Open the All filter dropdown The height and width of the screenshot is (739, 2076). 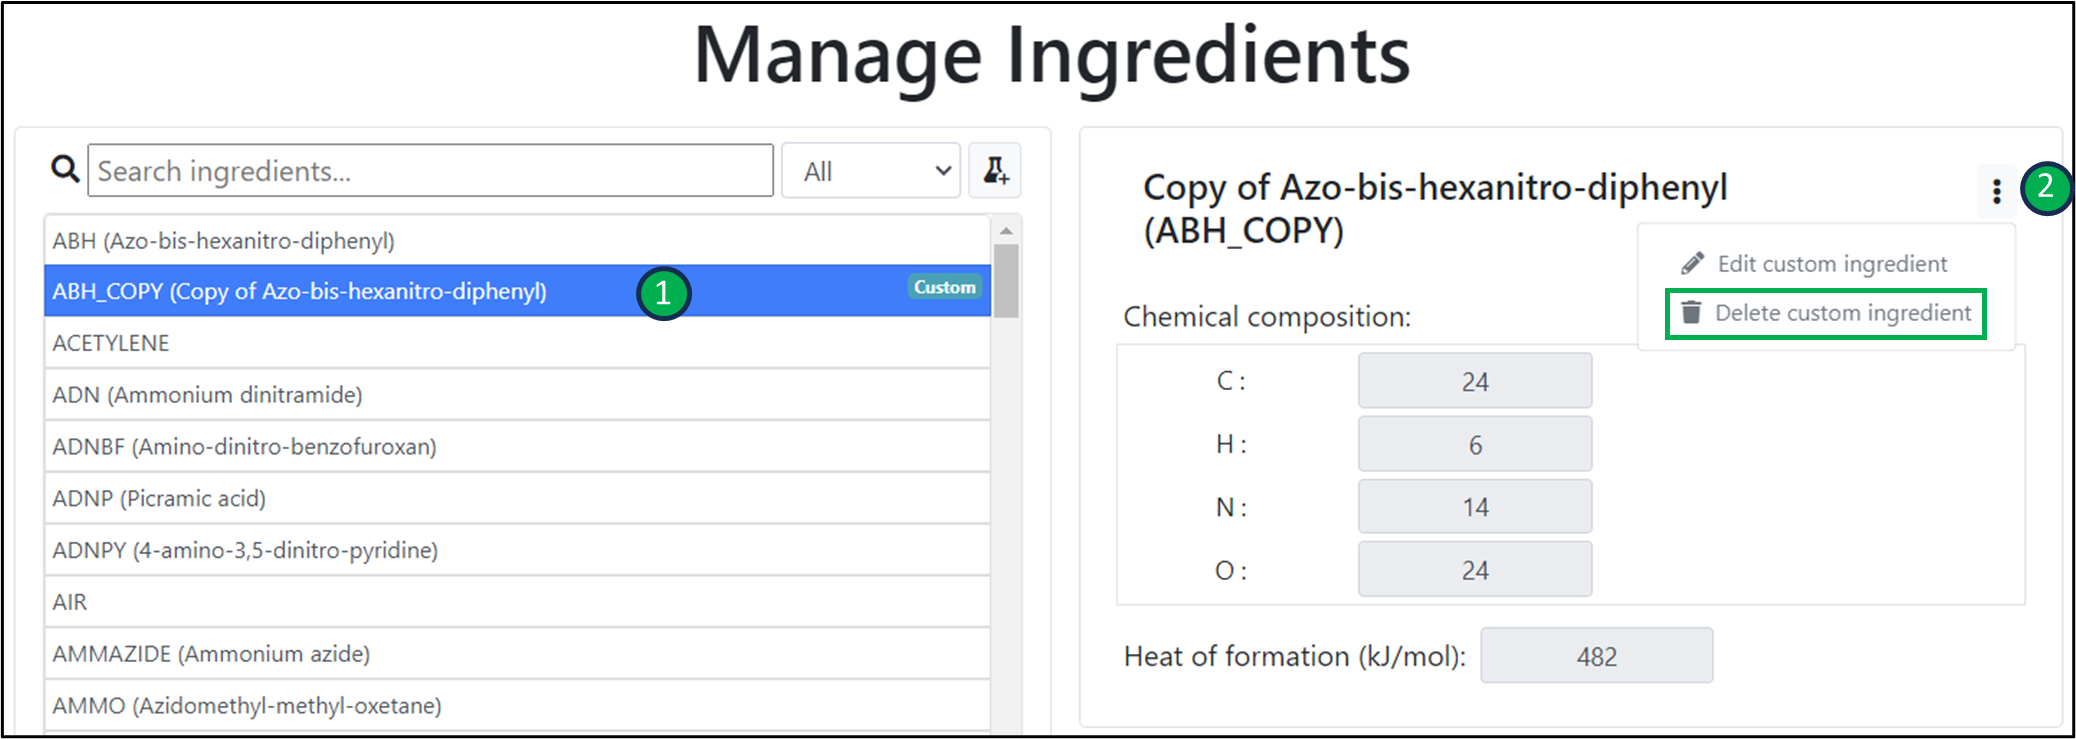(x=871, y=171)
